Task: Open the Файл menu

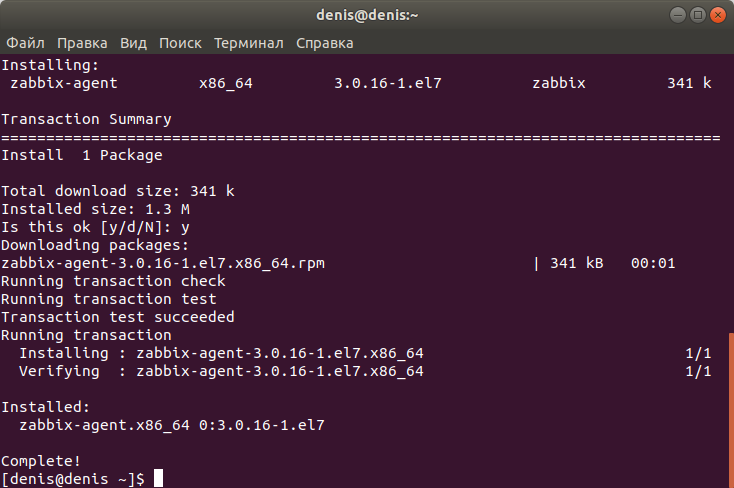Action: [25, 43]
